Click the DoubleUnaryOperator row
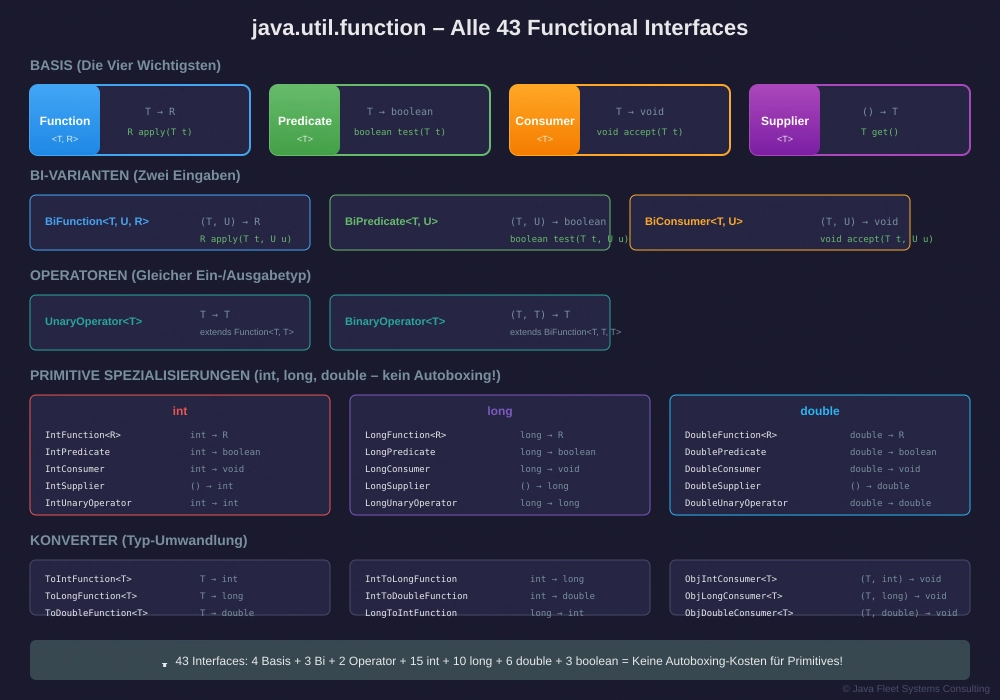This screenshot has height=700, width=1000. pos(736,503)
